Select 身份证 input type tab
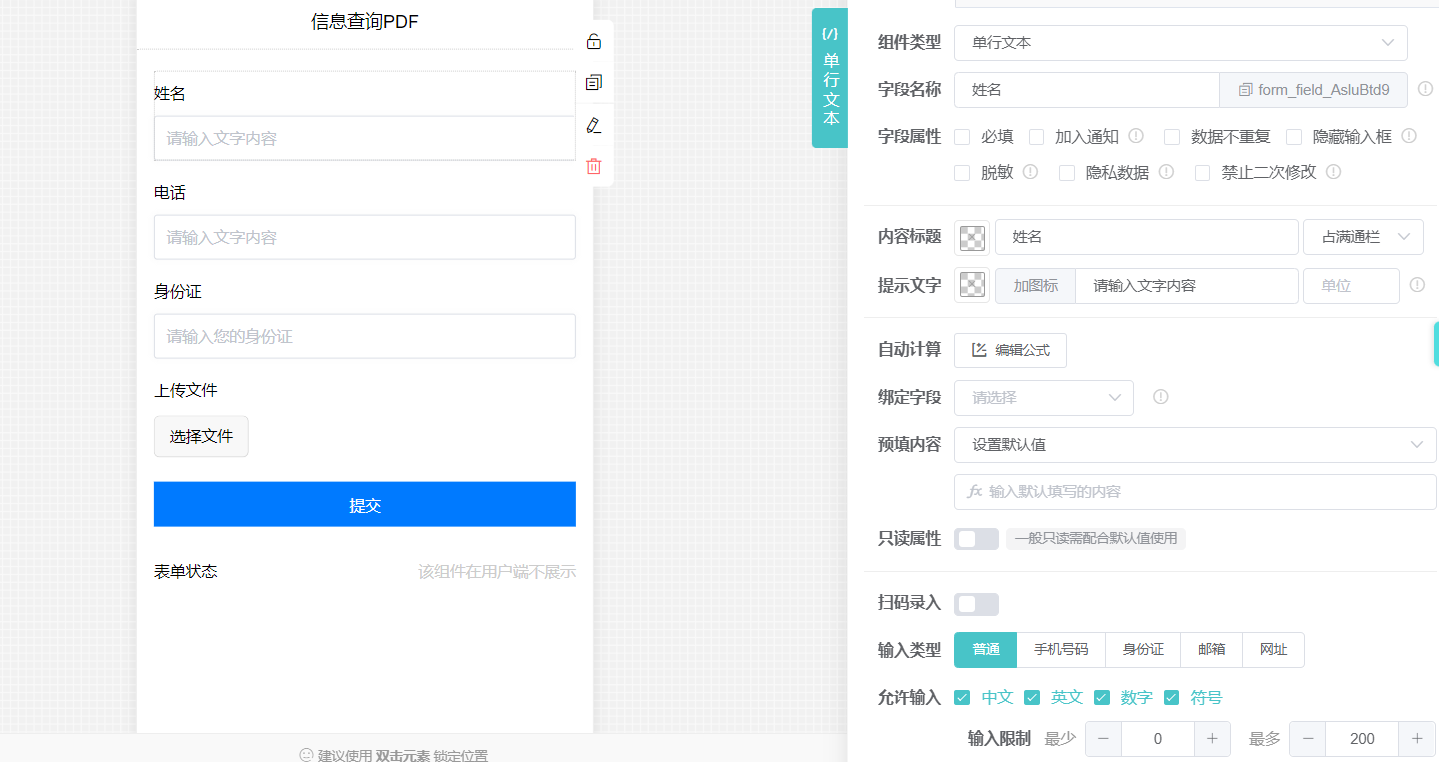This screenshot has height=762, width=1439. [1142, 650]
